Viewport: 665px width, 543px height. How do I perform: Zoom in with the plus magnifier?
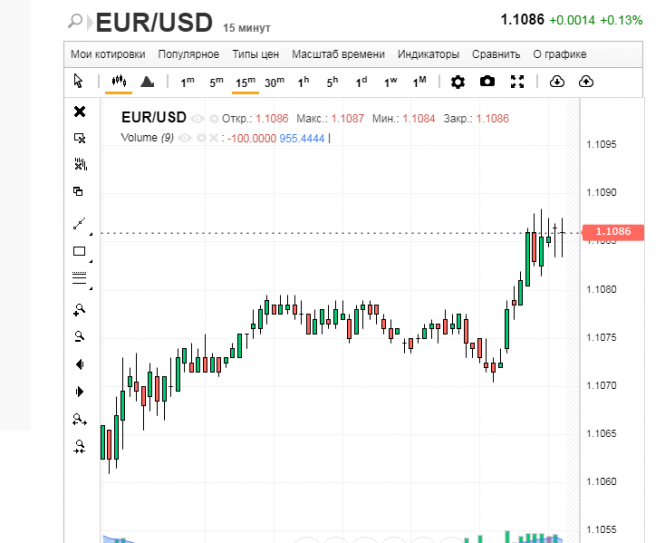[79, 310]
